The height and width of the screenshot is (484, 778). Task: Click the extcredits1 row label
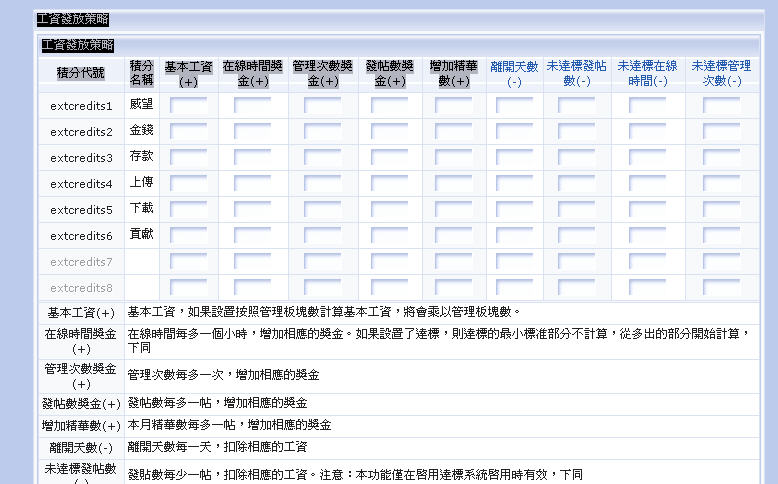[x=81, y=106]
